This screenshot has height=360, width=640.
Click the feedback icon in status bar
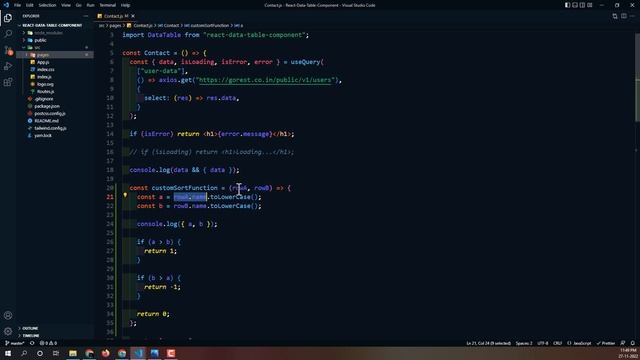pos(622,343)
